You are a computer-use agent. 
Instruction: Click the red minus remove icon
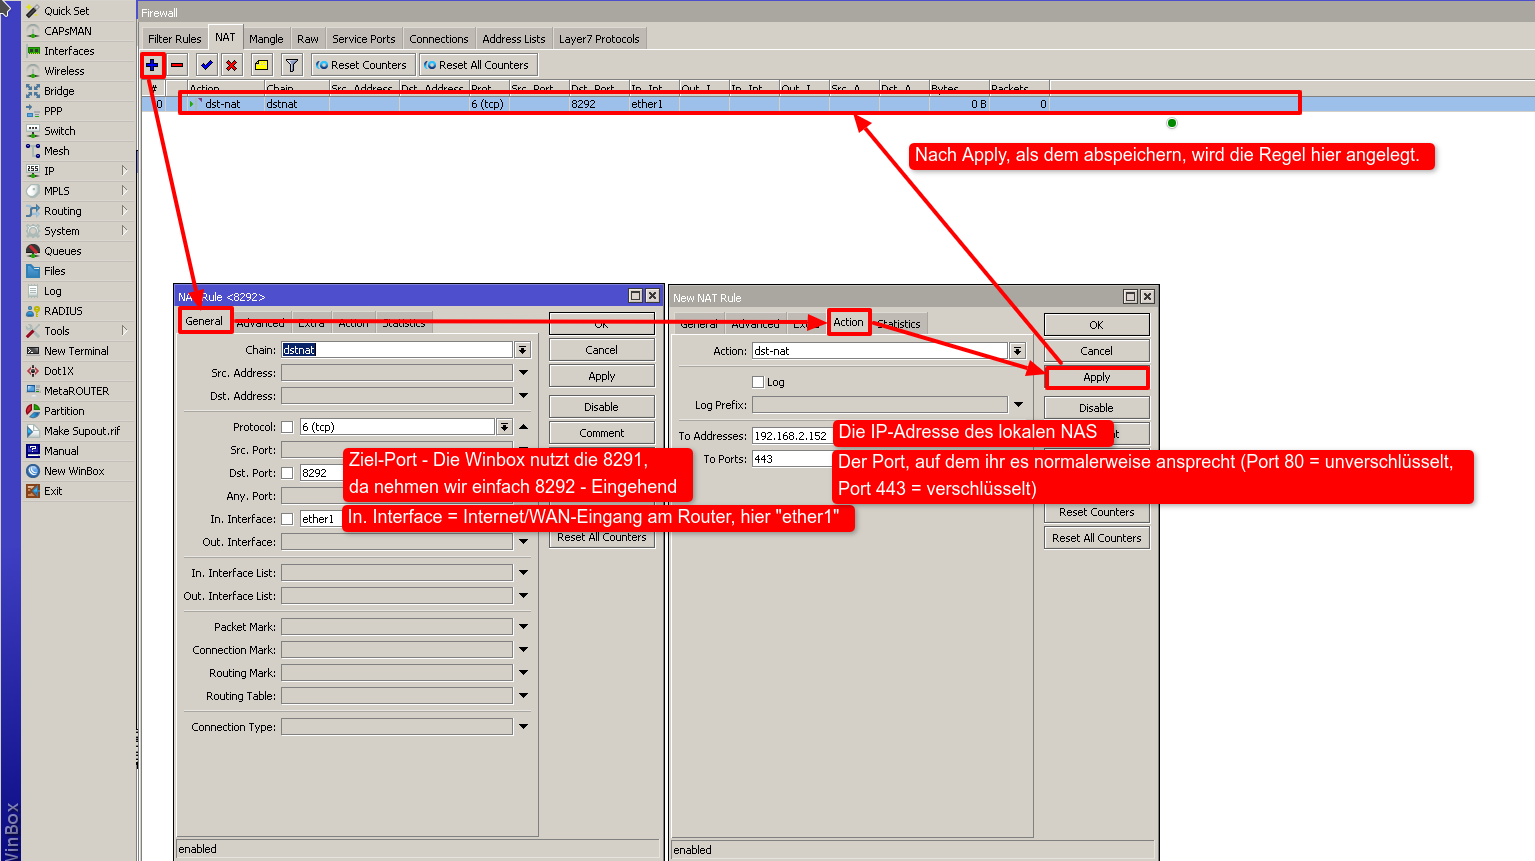pyautogui.click(x=177, y=65)
